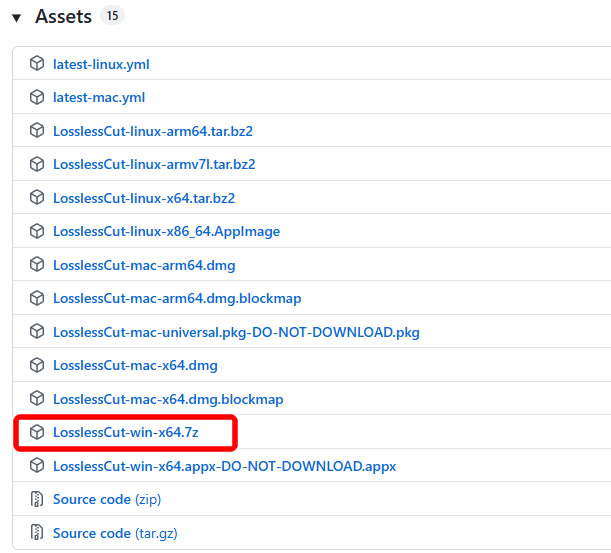This screenshot has height=553, width=611.
Task: Open LosslessCut-win-x64.appx-DO-NOT-DOWNLOAD.appx link
Action: 224,466
